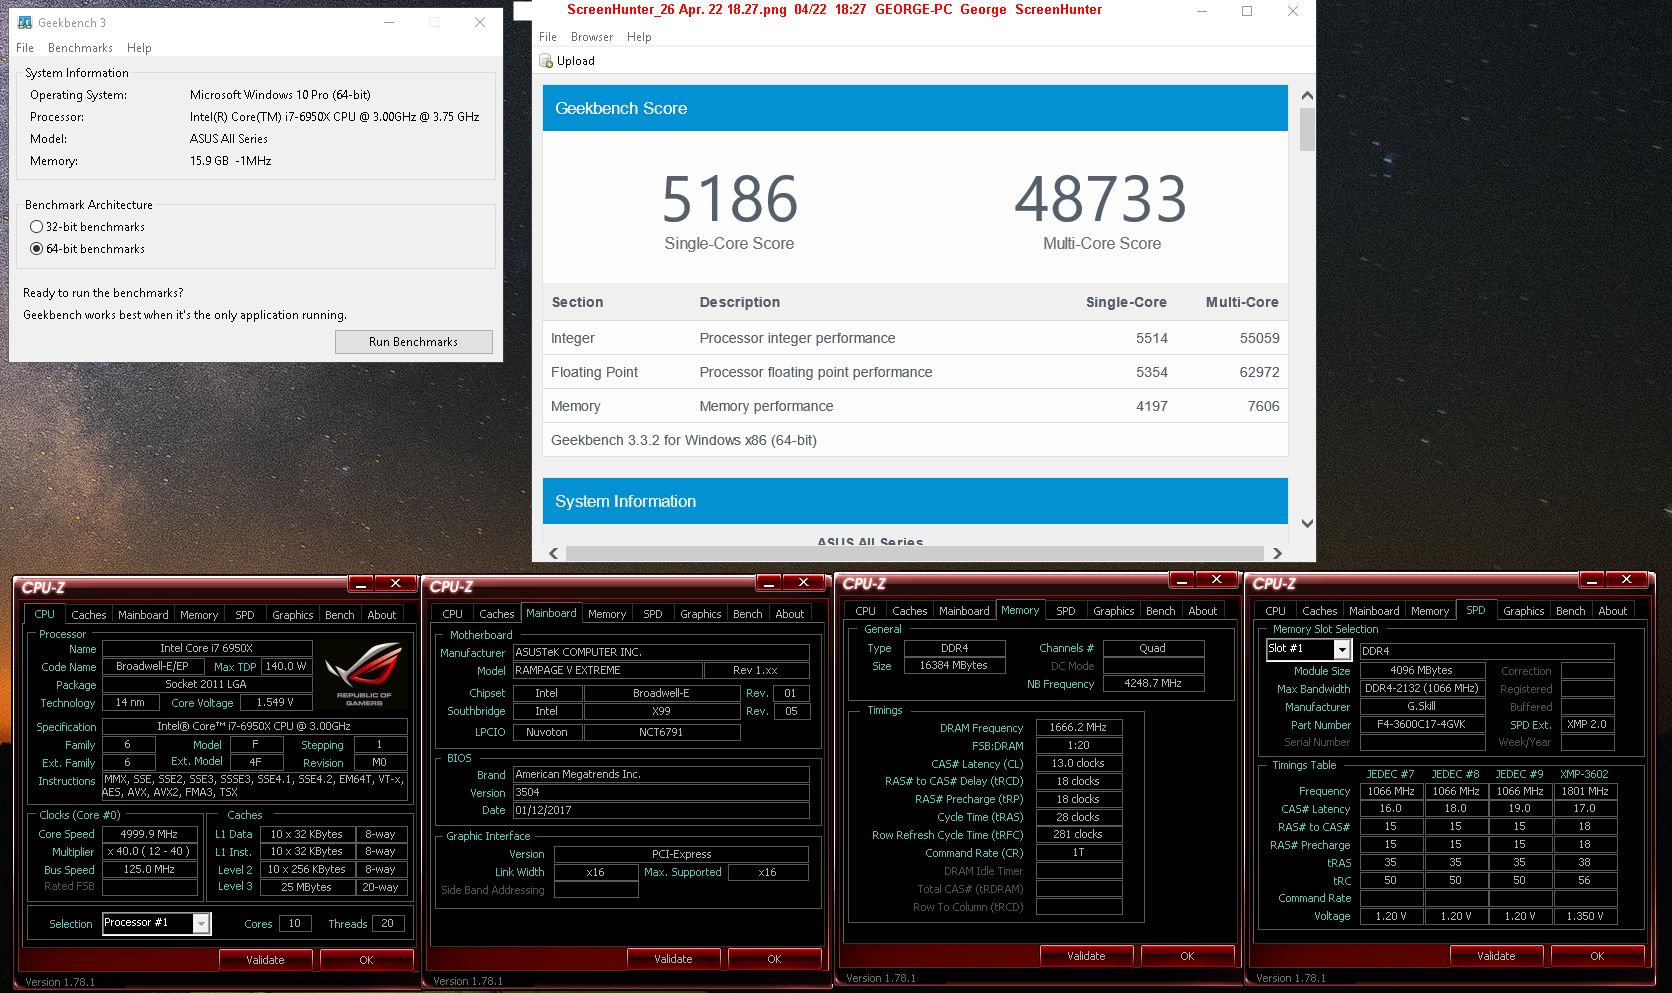Click the Core Voltage field showing 1.549 V
The image size is (1672, 993).
(275, 702)
